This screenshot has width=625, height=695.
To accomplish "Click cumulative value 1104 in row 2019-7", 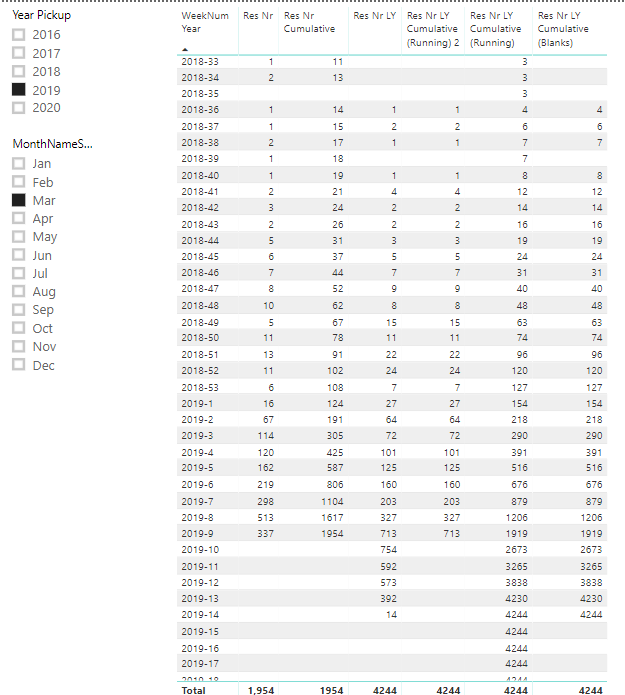I will [x=332, y=501].
